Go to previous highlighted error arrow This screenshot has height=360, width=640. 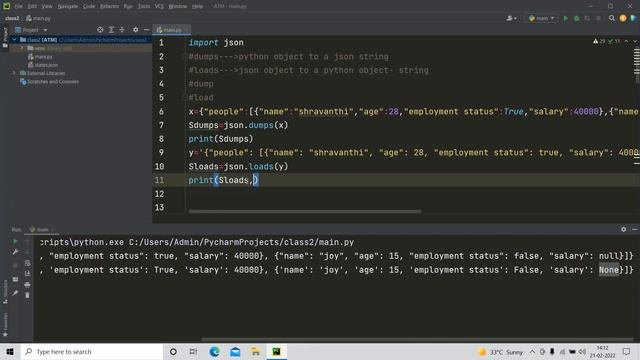pos(627,41)
